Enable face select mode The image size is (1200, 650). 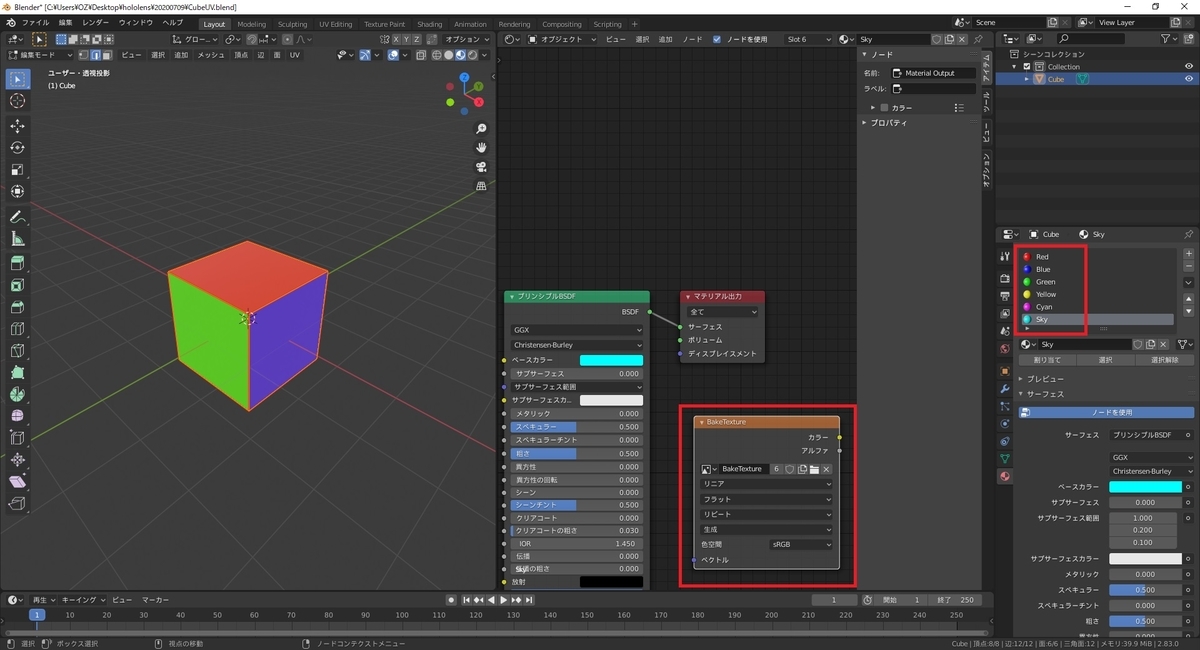[x=106, y=55]
